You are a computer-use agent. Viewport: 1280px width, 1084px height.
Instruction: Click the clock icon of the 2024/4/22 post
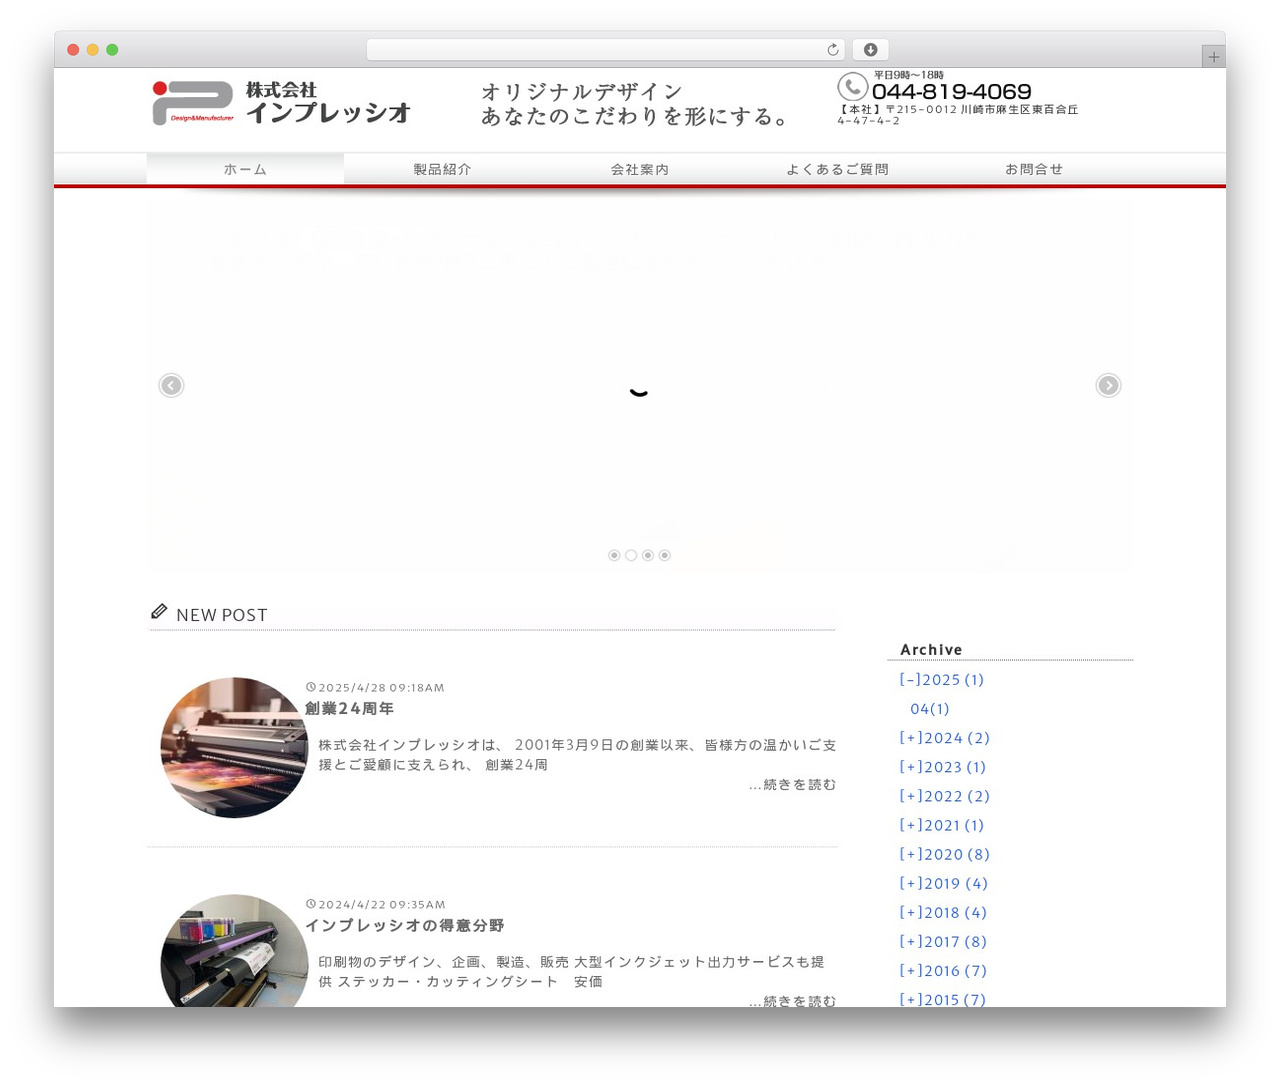pyautogui.click(x=311, y=904)
